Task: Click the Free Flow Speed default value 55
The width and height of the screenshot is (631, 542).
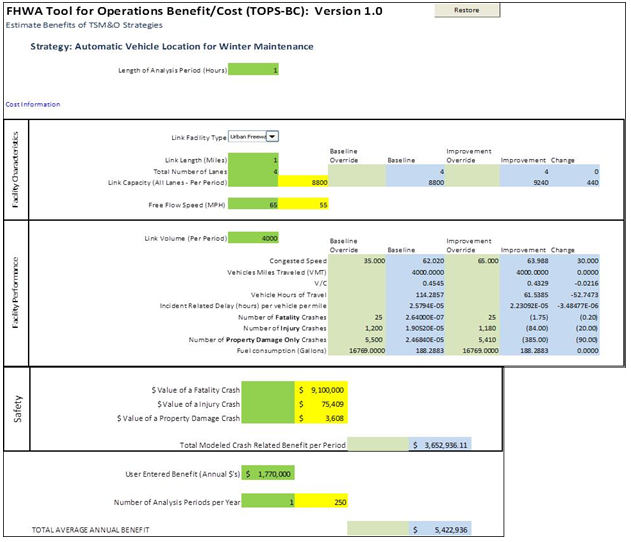Action: (x=303, y=204)
